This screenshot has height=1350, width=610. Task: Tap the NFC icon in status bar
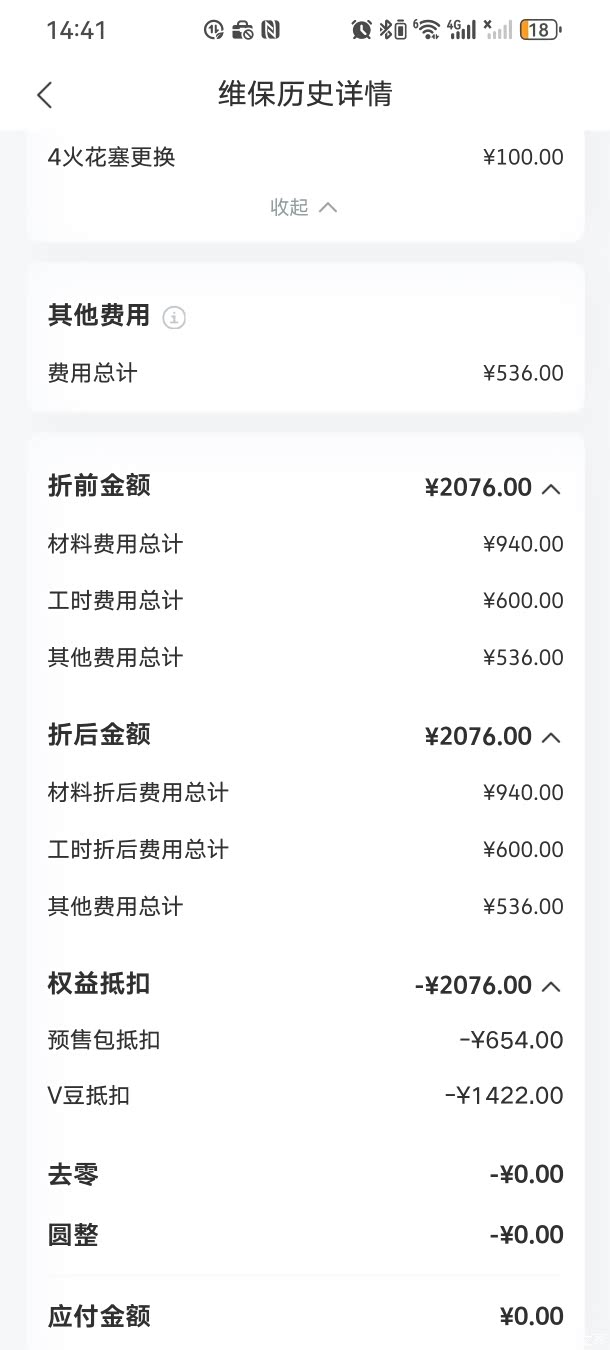(270, 30)
